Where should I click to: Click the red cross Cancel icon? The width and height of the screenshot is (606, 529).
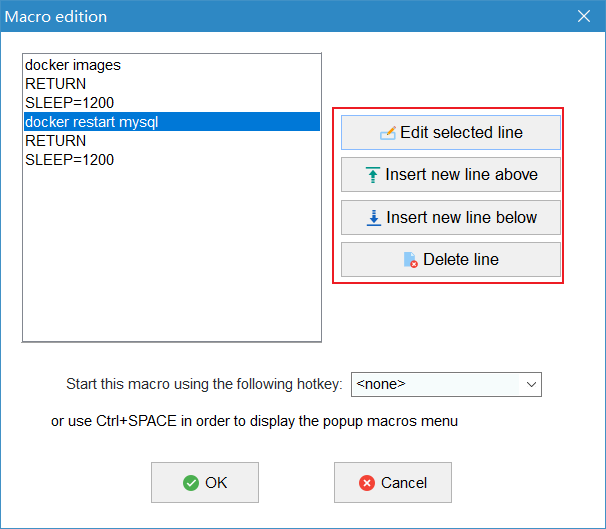pos(366,483)
